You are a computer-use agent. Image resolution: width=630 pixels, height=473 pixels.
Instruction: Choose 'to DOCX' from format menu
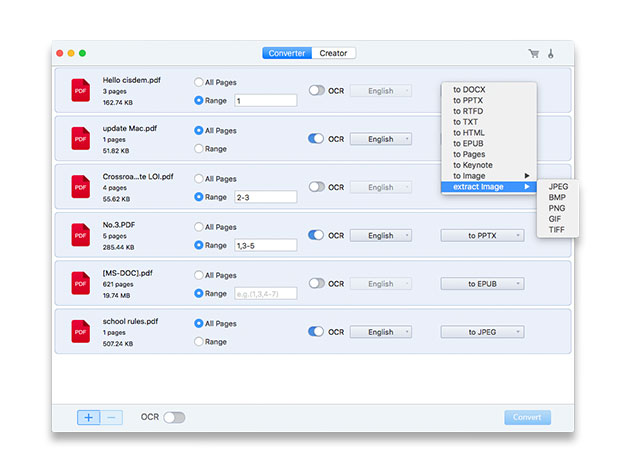click(489, 90)
